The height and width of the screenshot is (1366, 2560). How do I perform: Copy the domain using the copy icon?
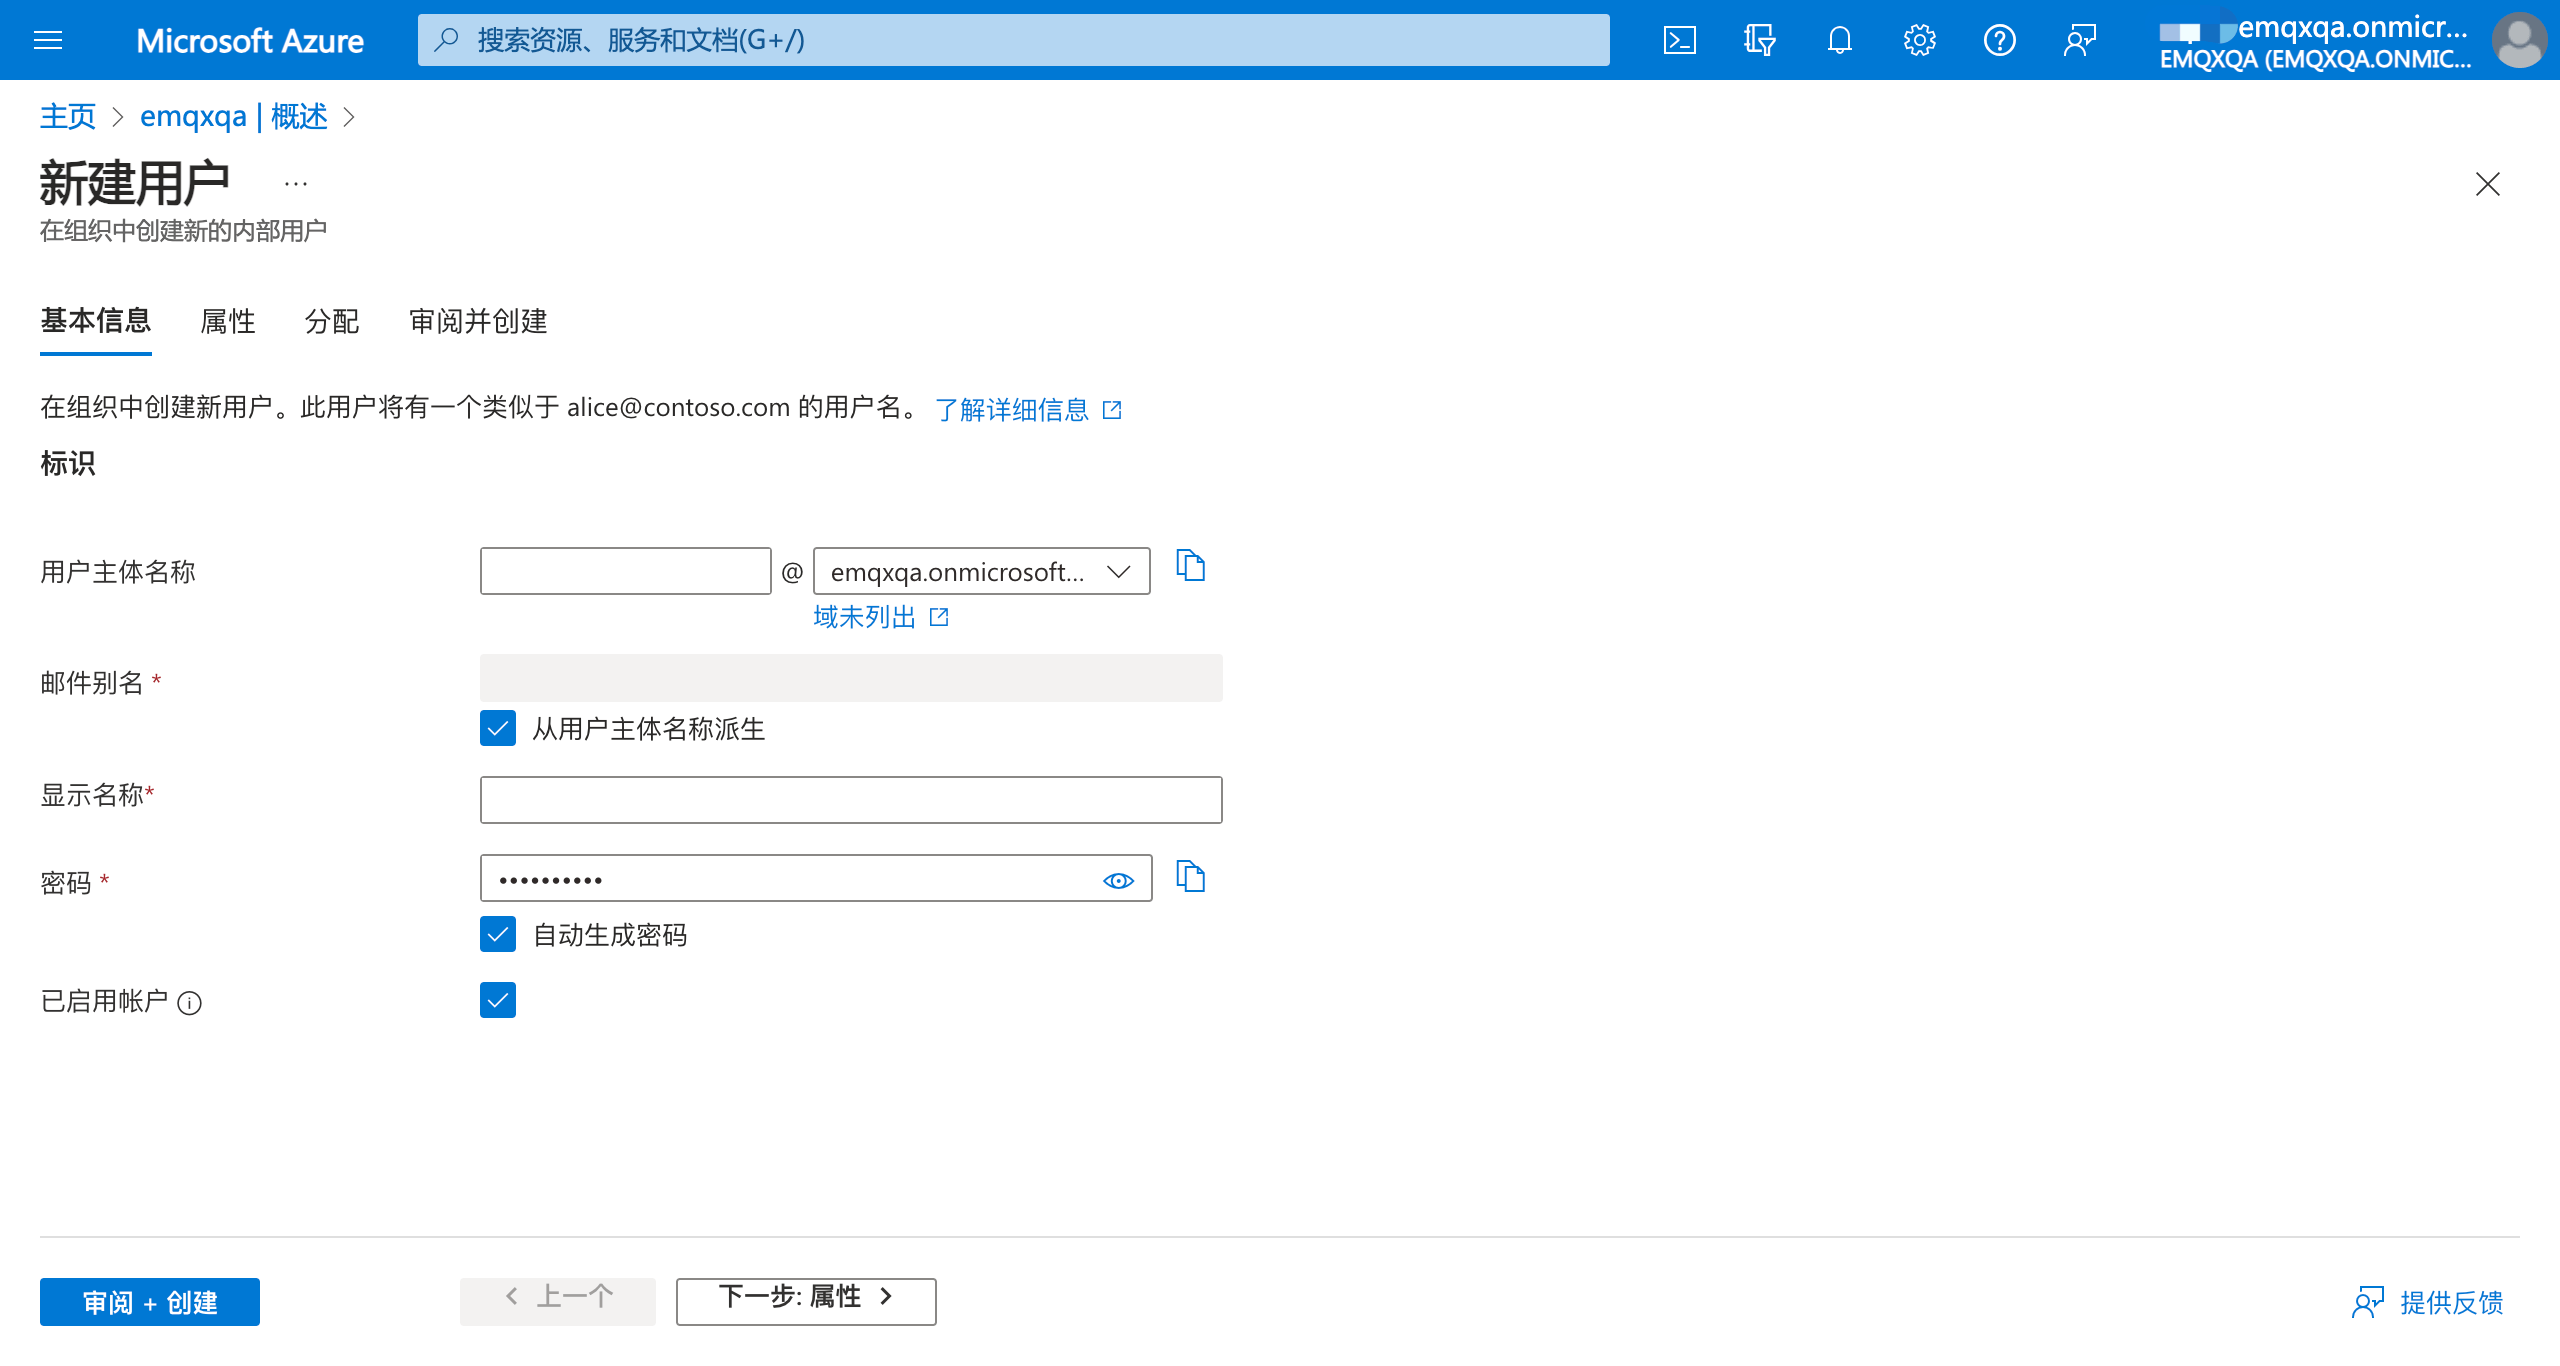tap(1191, 567)
